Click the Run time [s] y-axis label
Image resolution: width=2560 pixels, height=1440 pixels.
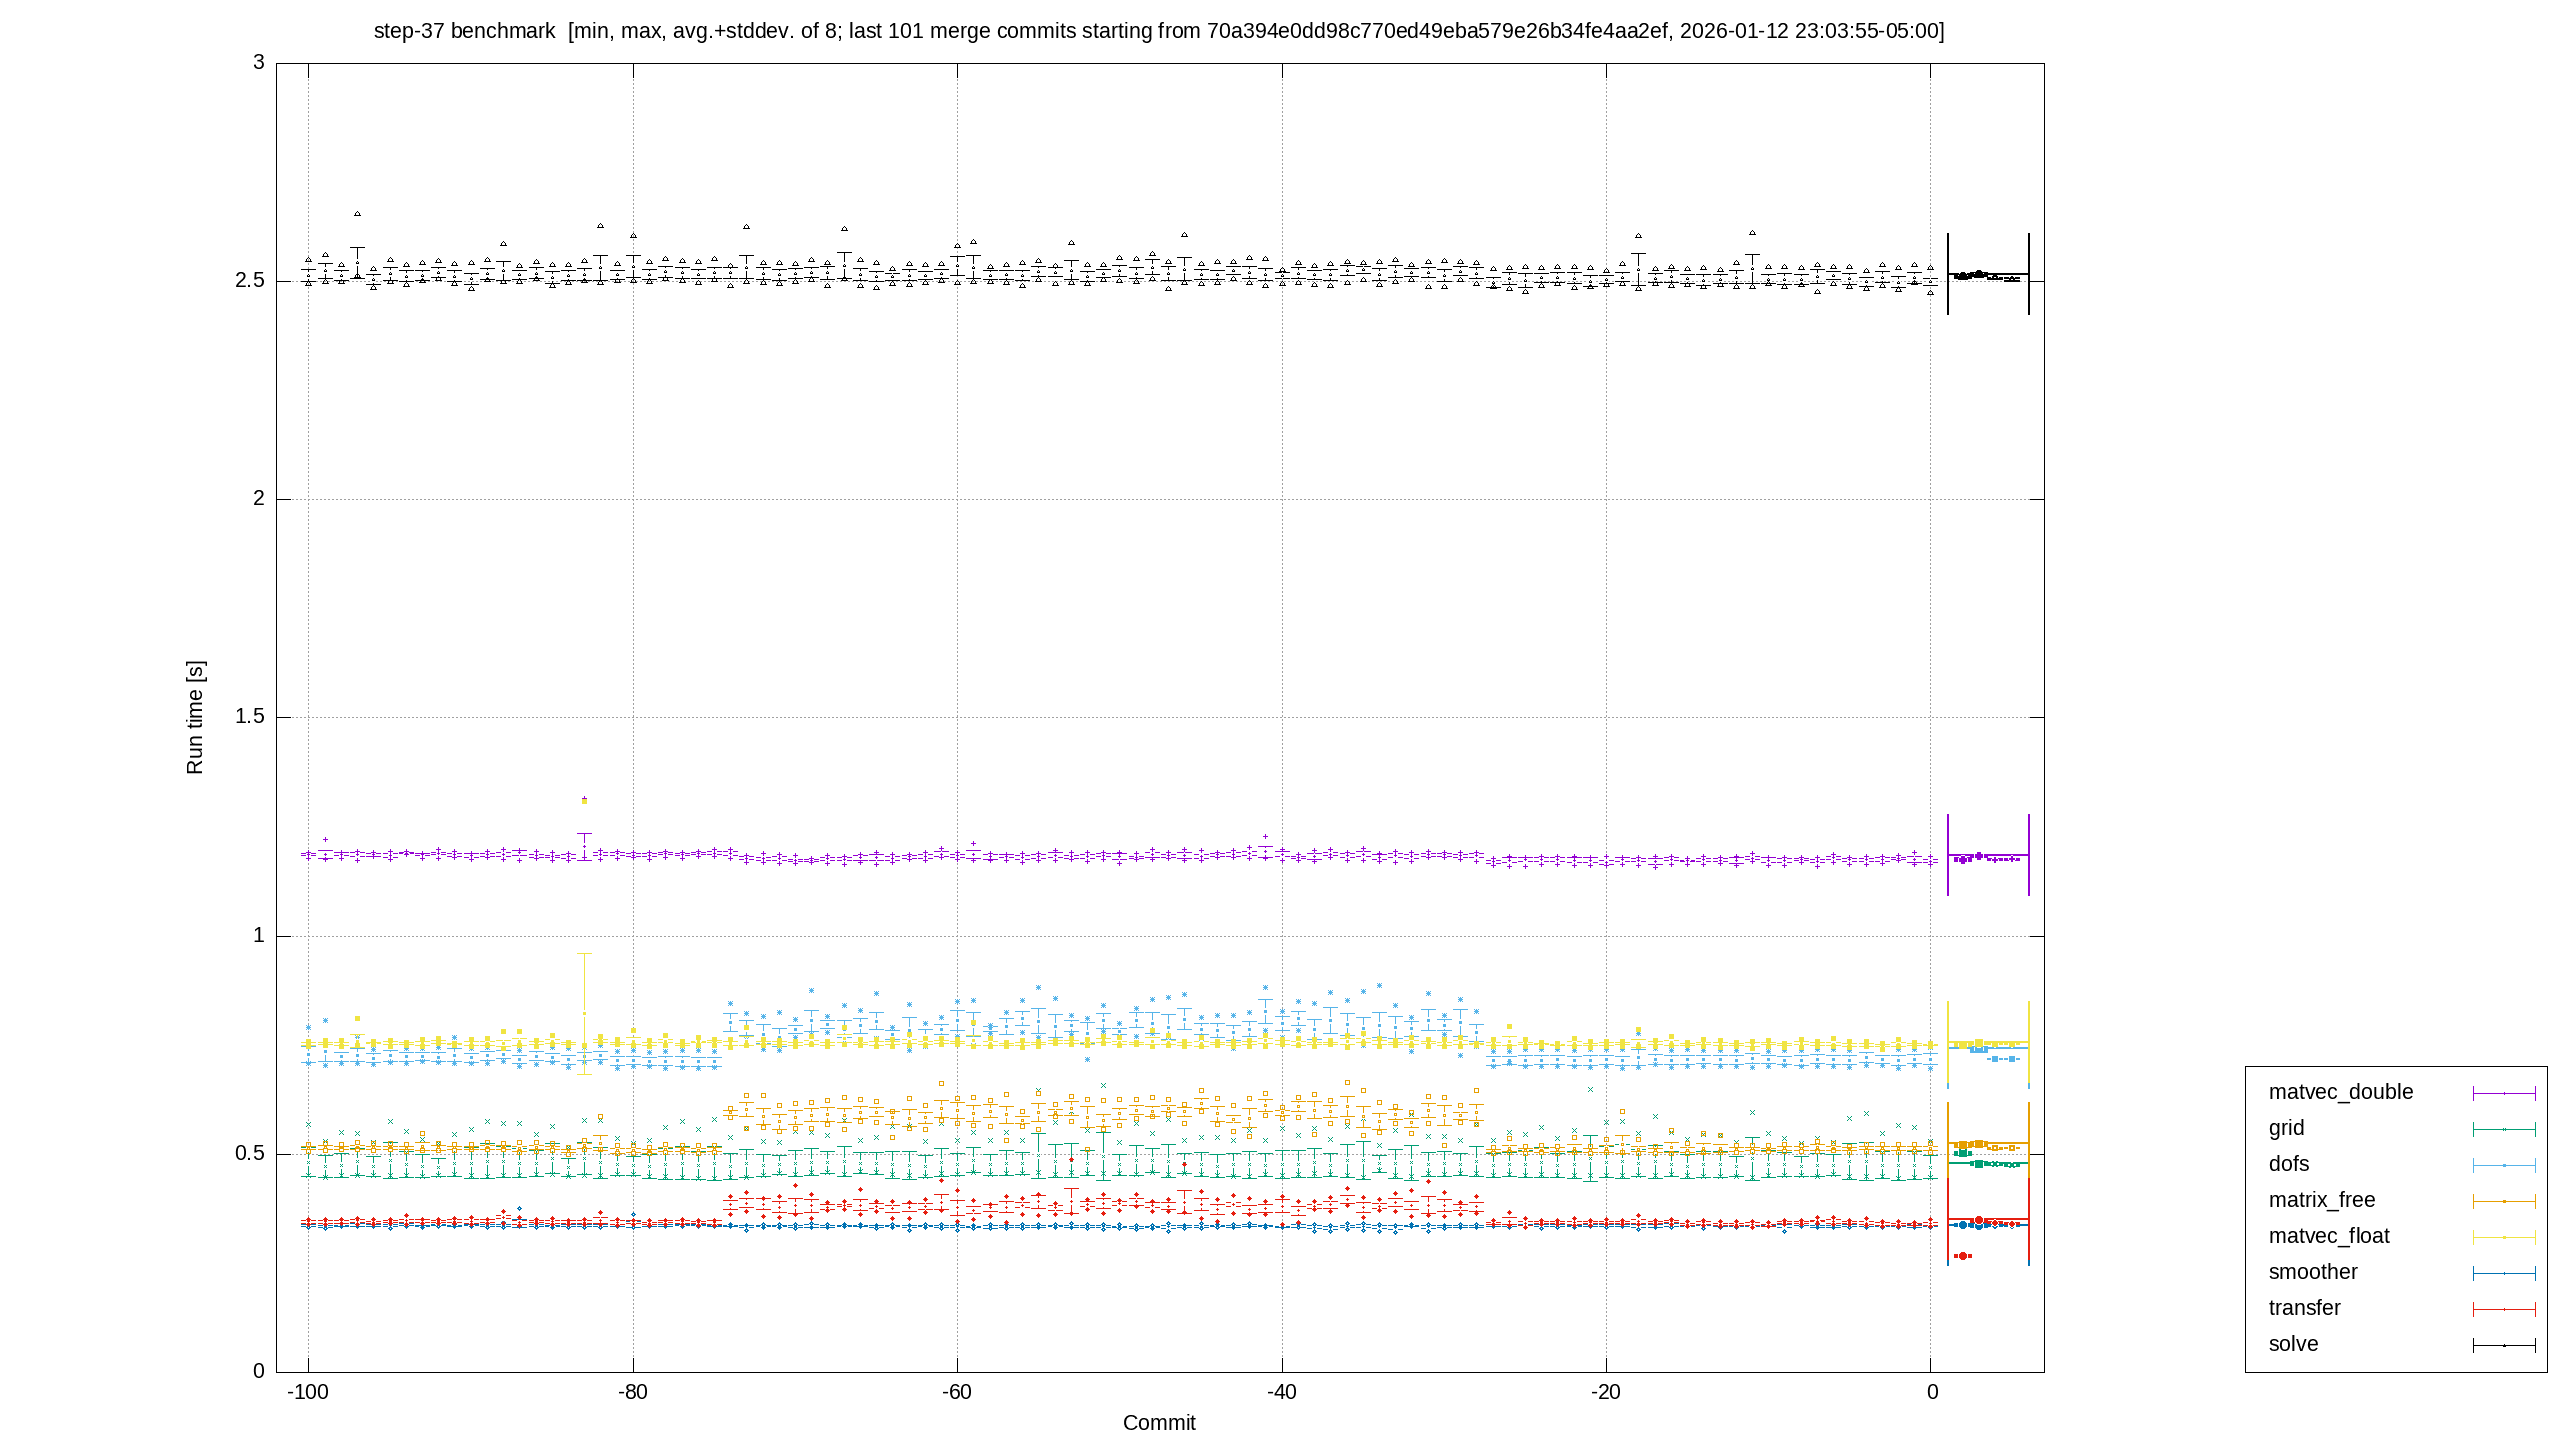tap(195, 717)
